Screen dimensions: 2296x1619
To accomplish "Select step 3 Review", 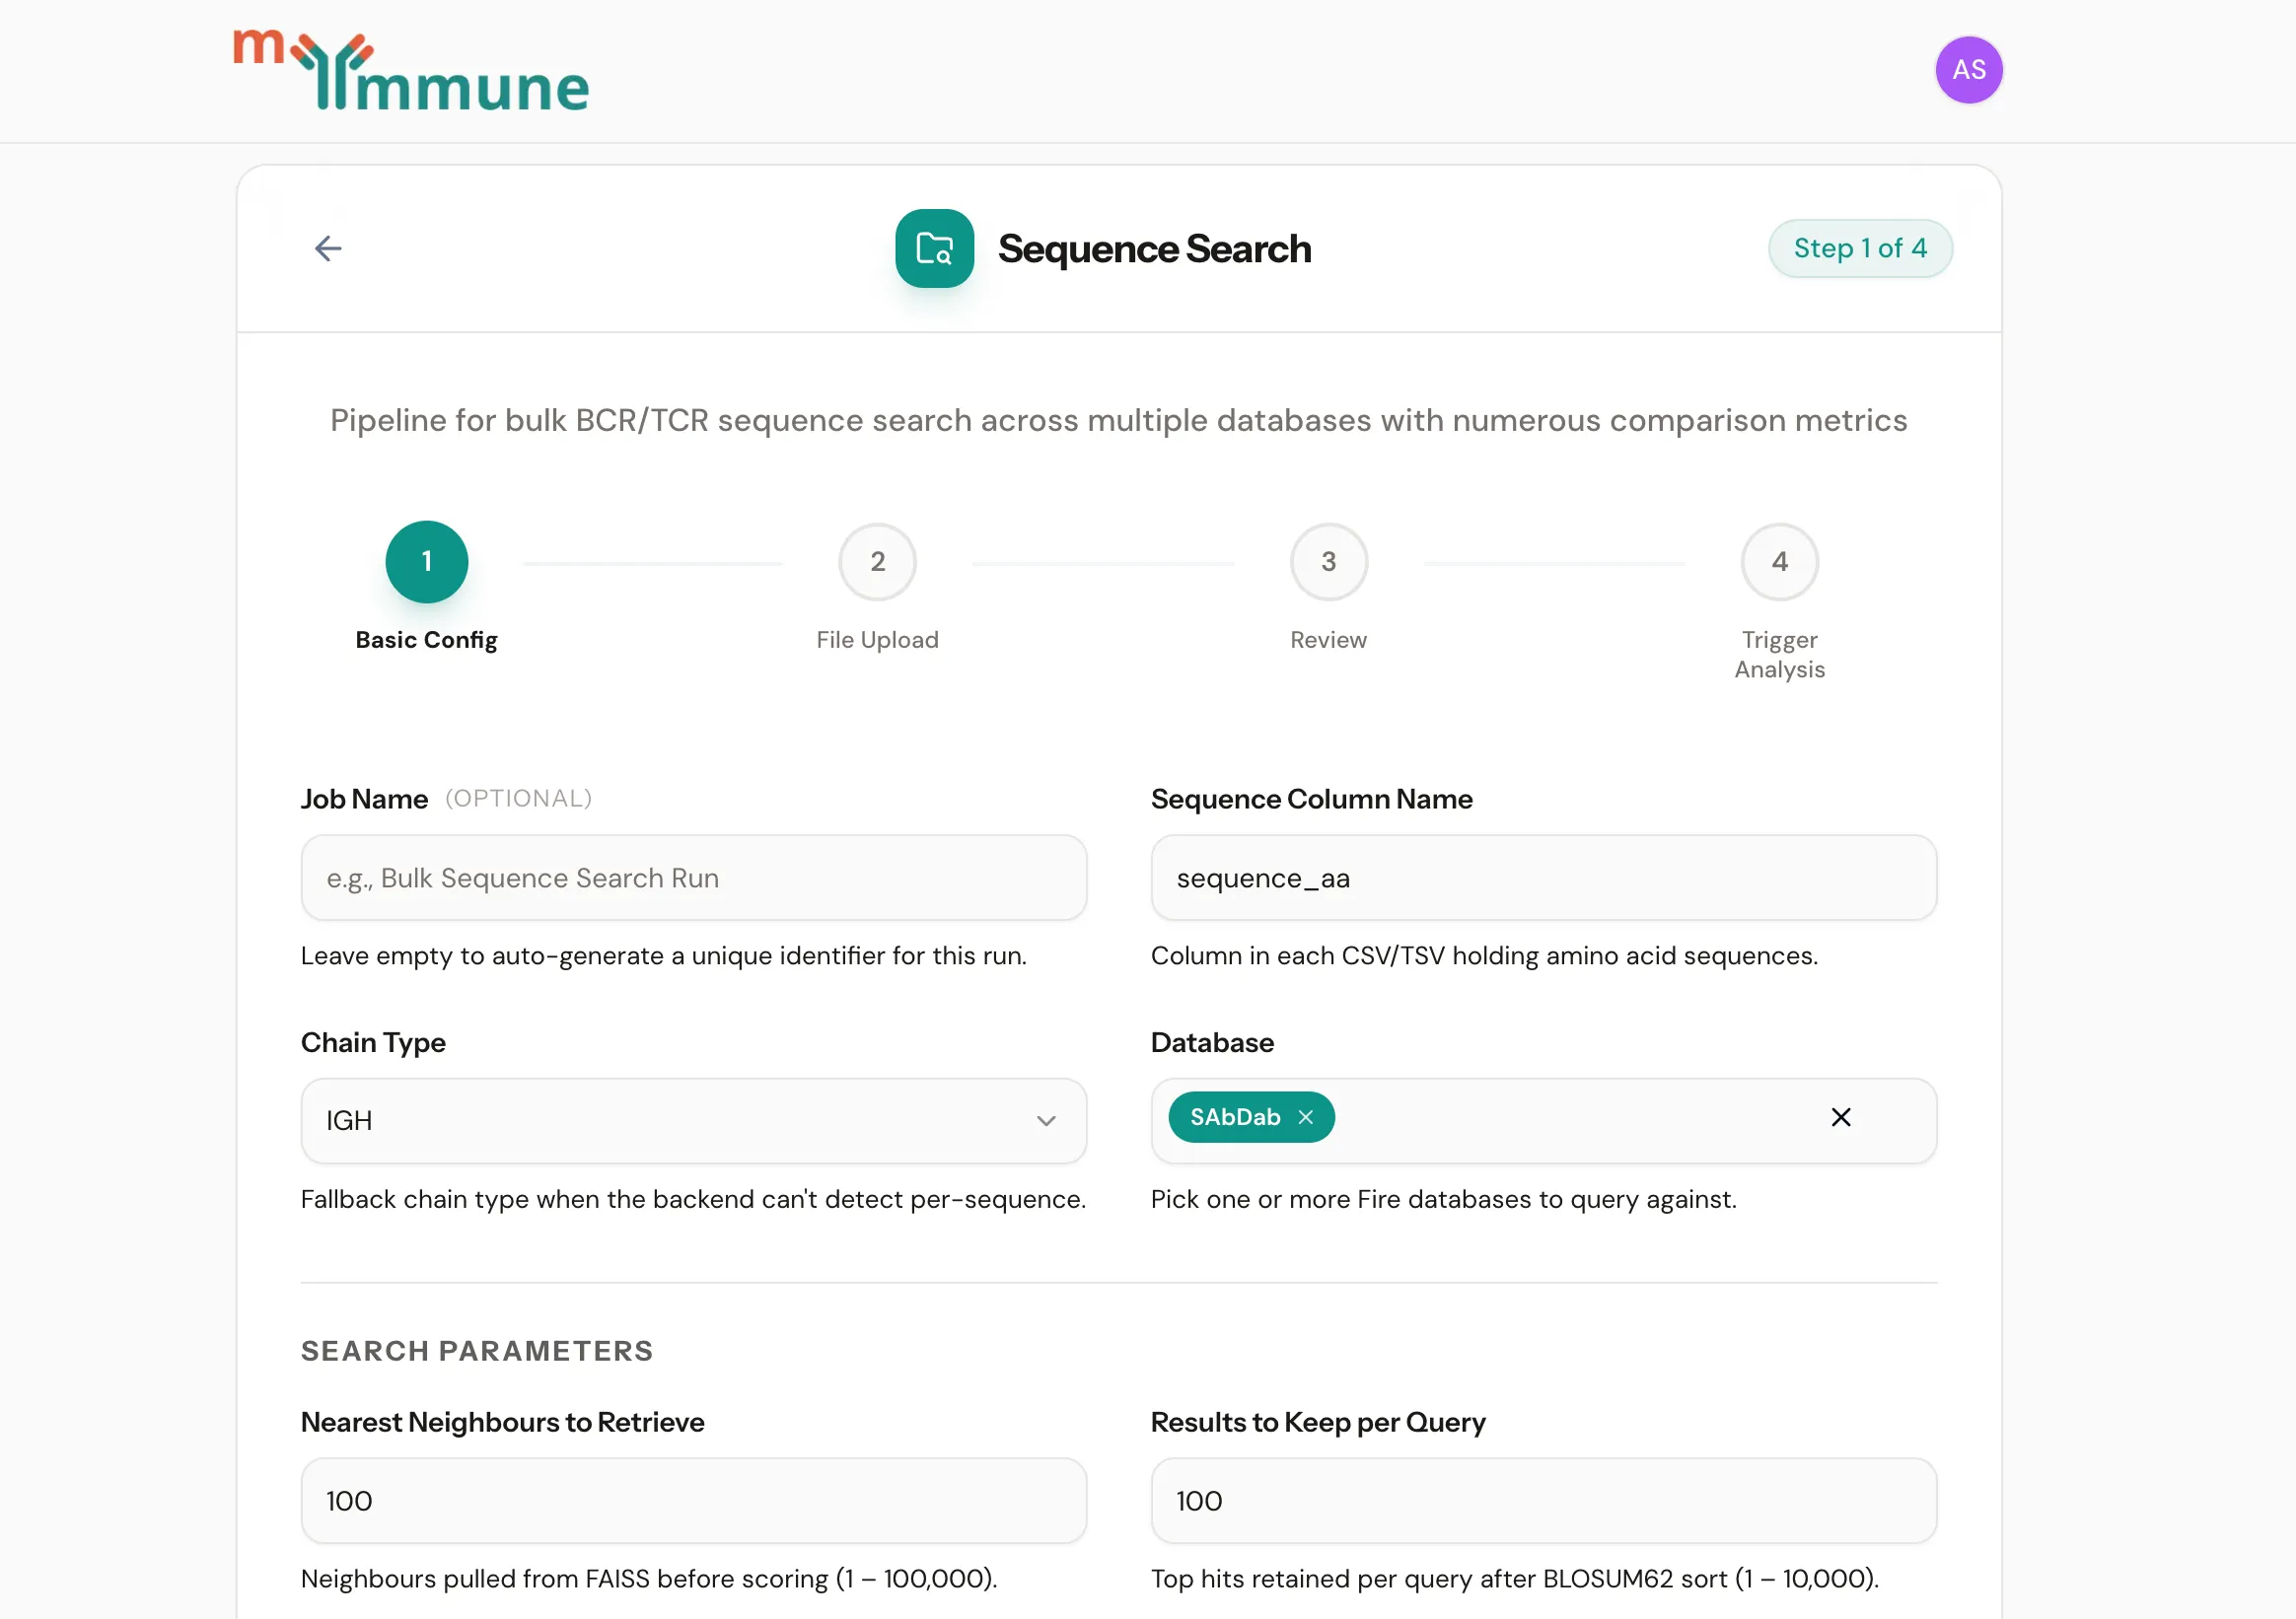I will (x=1328, y=562).
